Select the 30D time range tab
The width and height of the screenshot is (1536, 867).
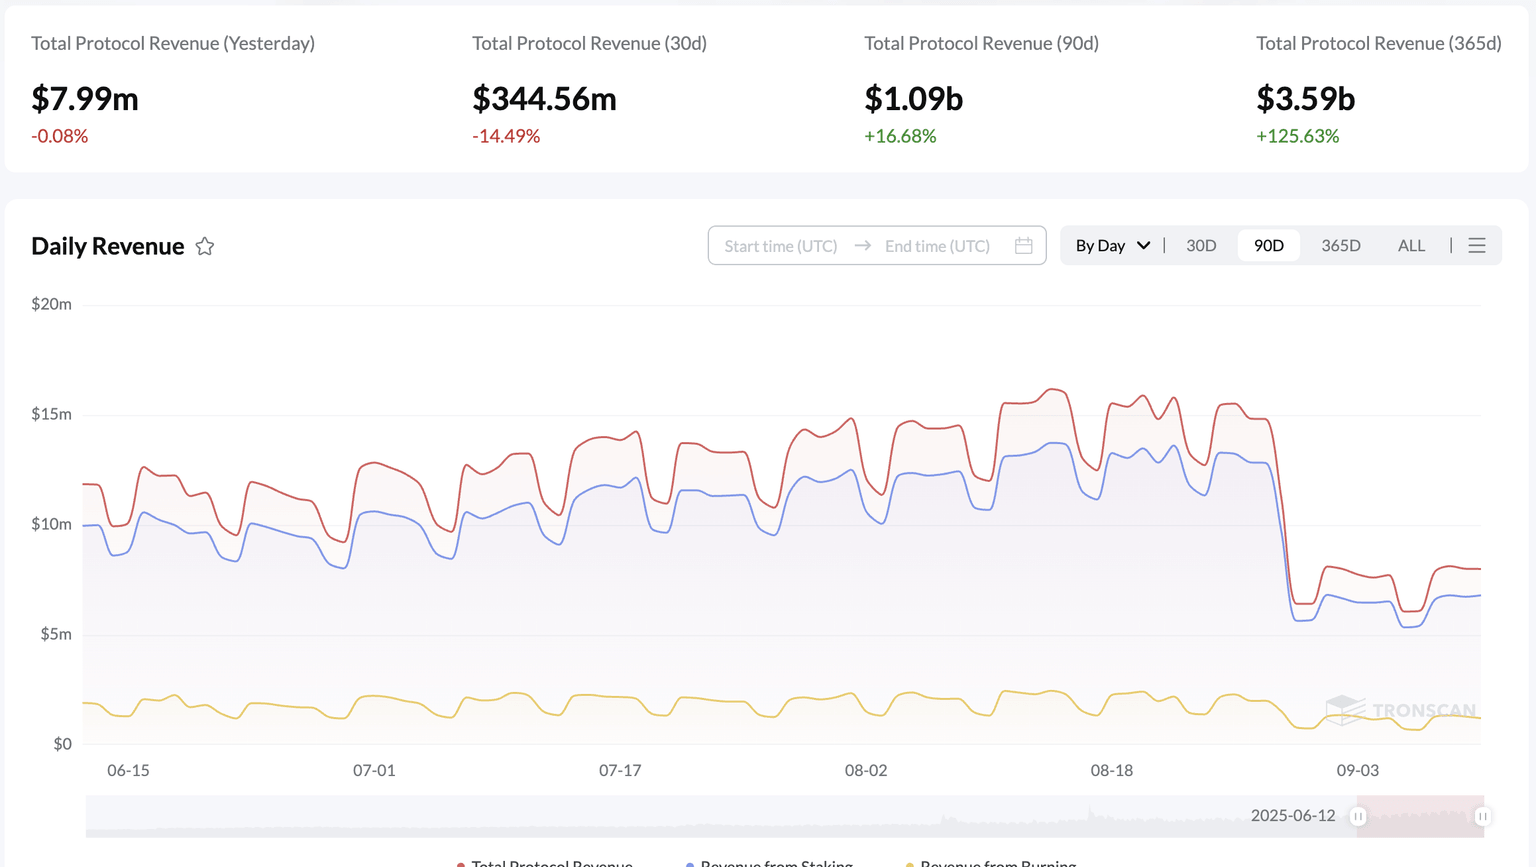[x=1201, y=246]
